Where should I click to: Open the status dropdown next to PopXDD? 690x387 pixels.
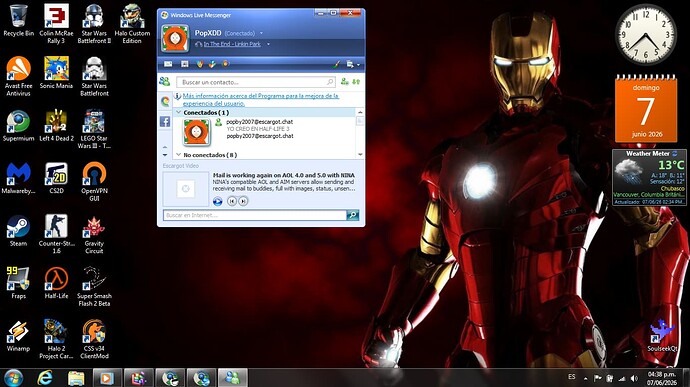pyautogui.click(x=261, y=33)
